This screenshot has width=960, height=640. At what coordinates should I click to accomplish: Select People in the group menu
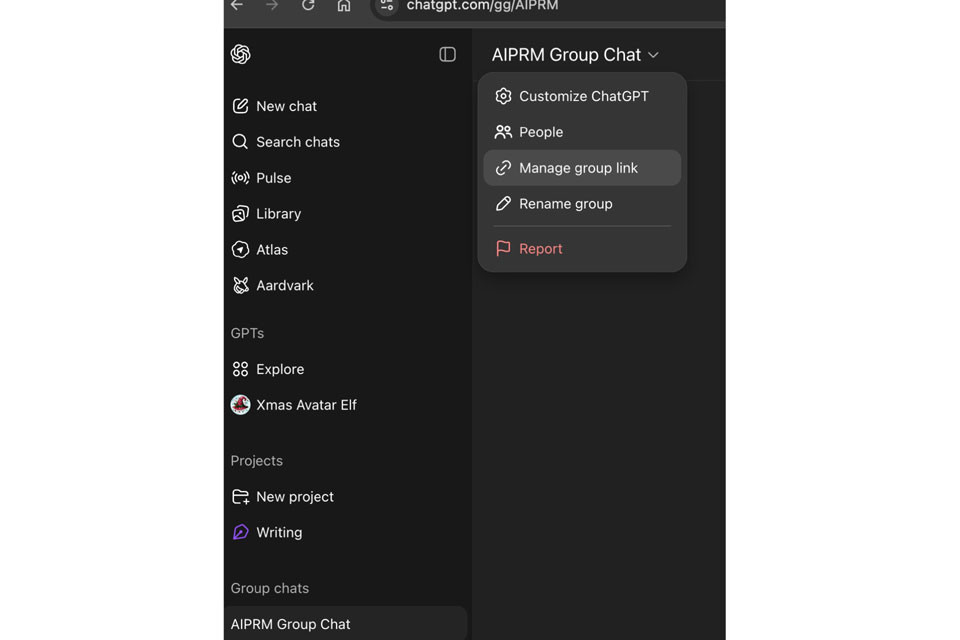pyautogui.click(x=541, y=132)
